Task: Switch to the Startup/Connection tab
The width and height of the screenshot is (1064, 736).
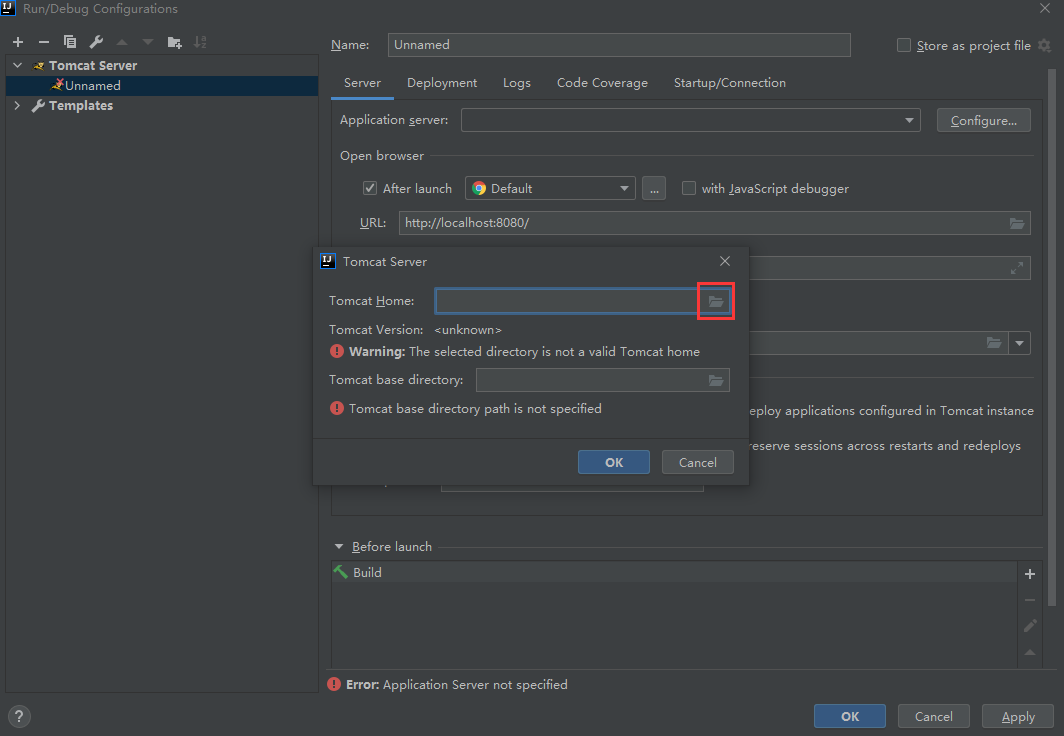Action: pyautogui.click(x=729, y=83)
